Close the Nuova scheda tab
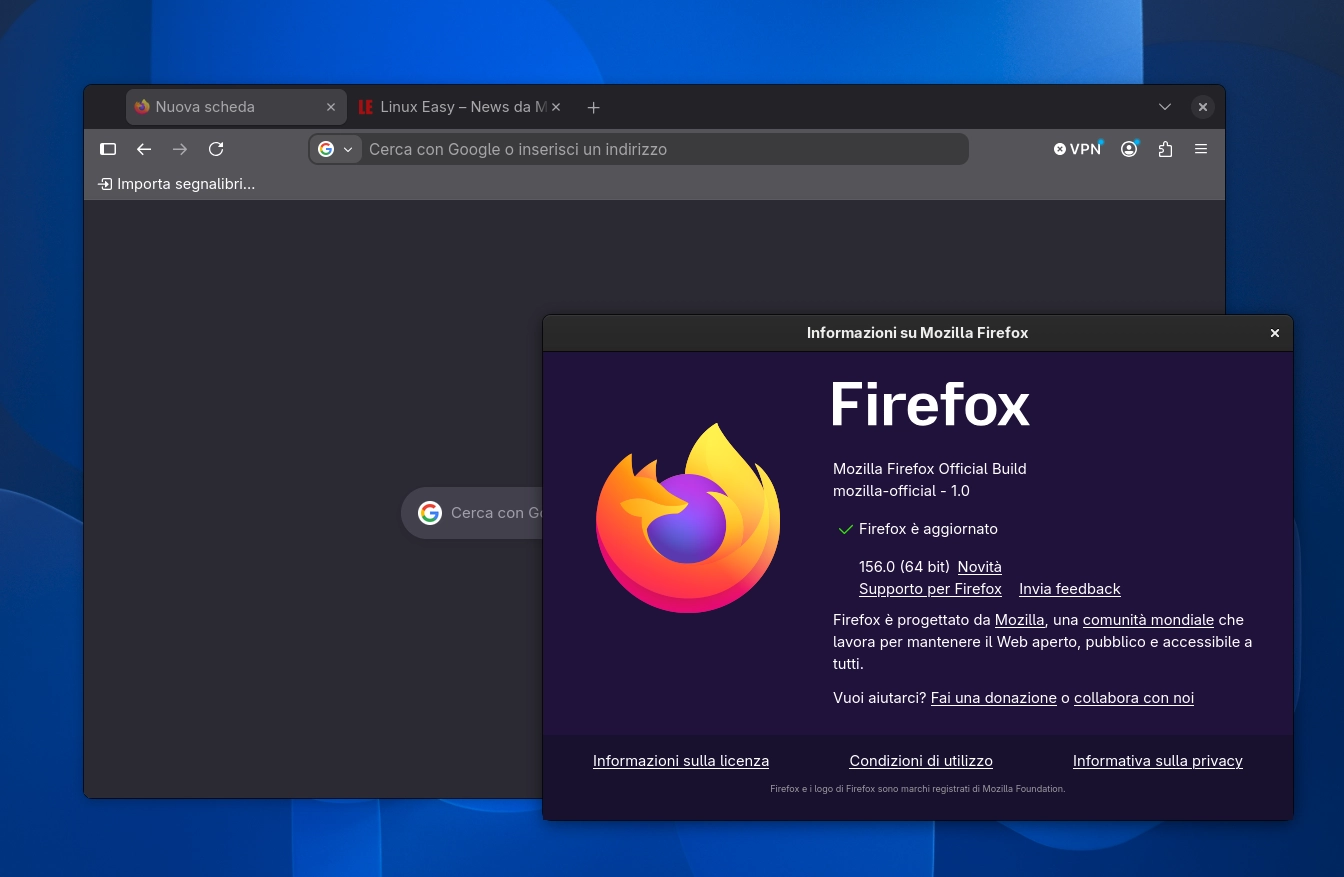Image resolution: width=1344 pixels, height=877 pixels. [331, 107]
